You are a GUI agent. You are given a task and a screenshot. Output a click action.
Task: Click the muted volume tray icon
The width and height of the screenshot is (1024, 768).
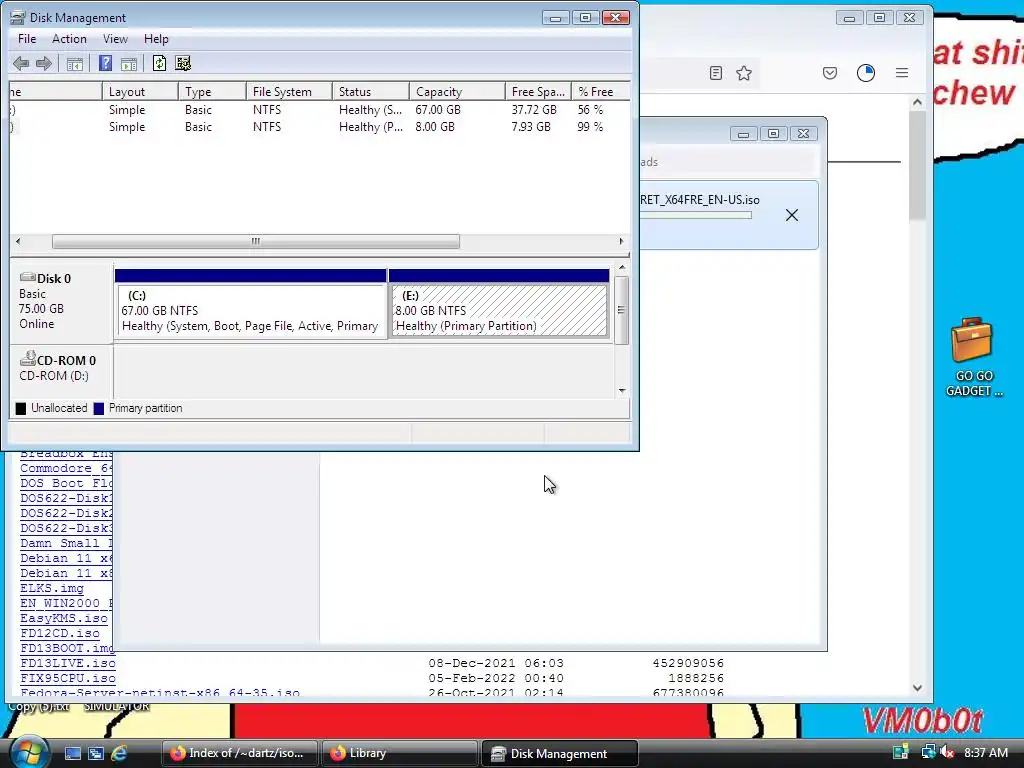(x=947, y=753)
